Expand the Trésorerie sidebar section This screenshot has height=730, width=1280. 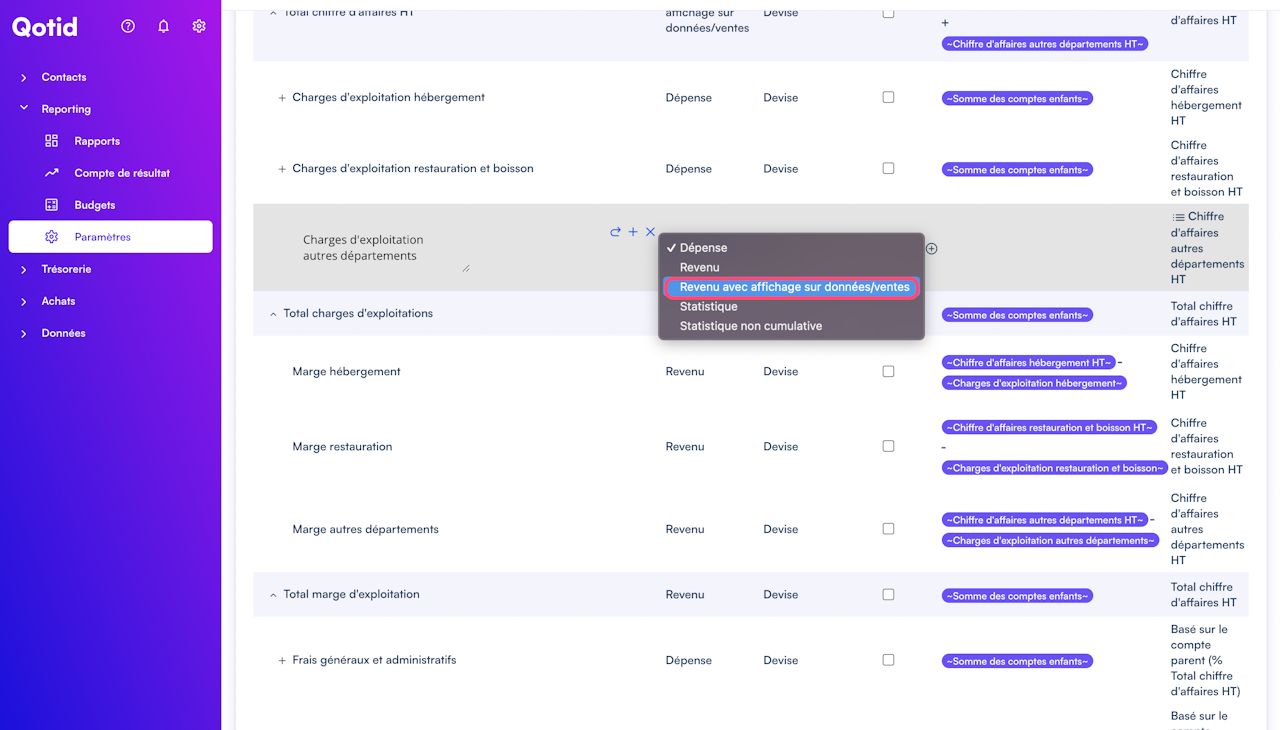pyautogui.click(x=24, y=269)
